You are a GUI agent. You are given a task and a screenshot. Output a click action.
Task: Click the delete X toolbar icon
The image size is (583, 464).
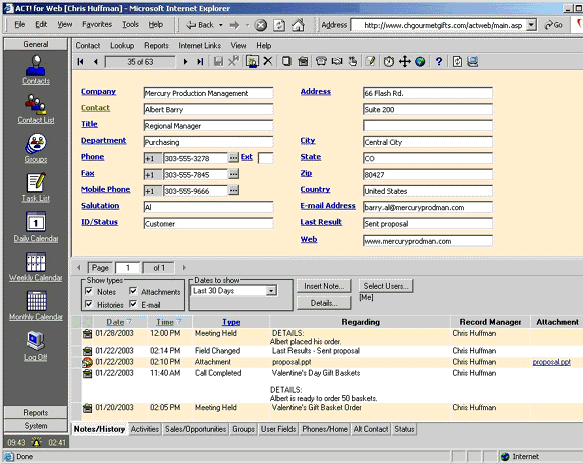[268, 61]
